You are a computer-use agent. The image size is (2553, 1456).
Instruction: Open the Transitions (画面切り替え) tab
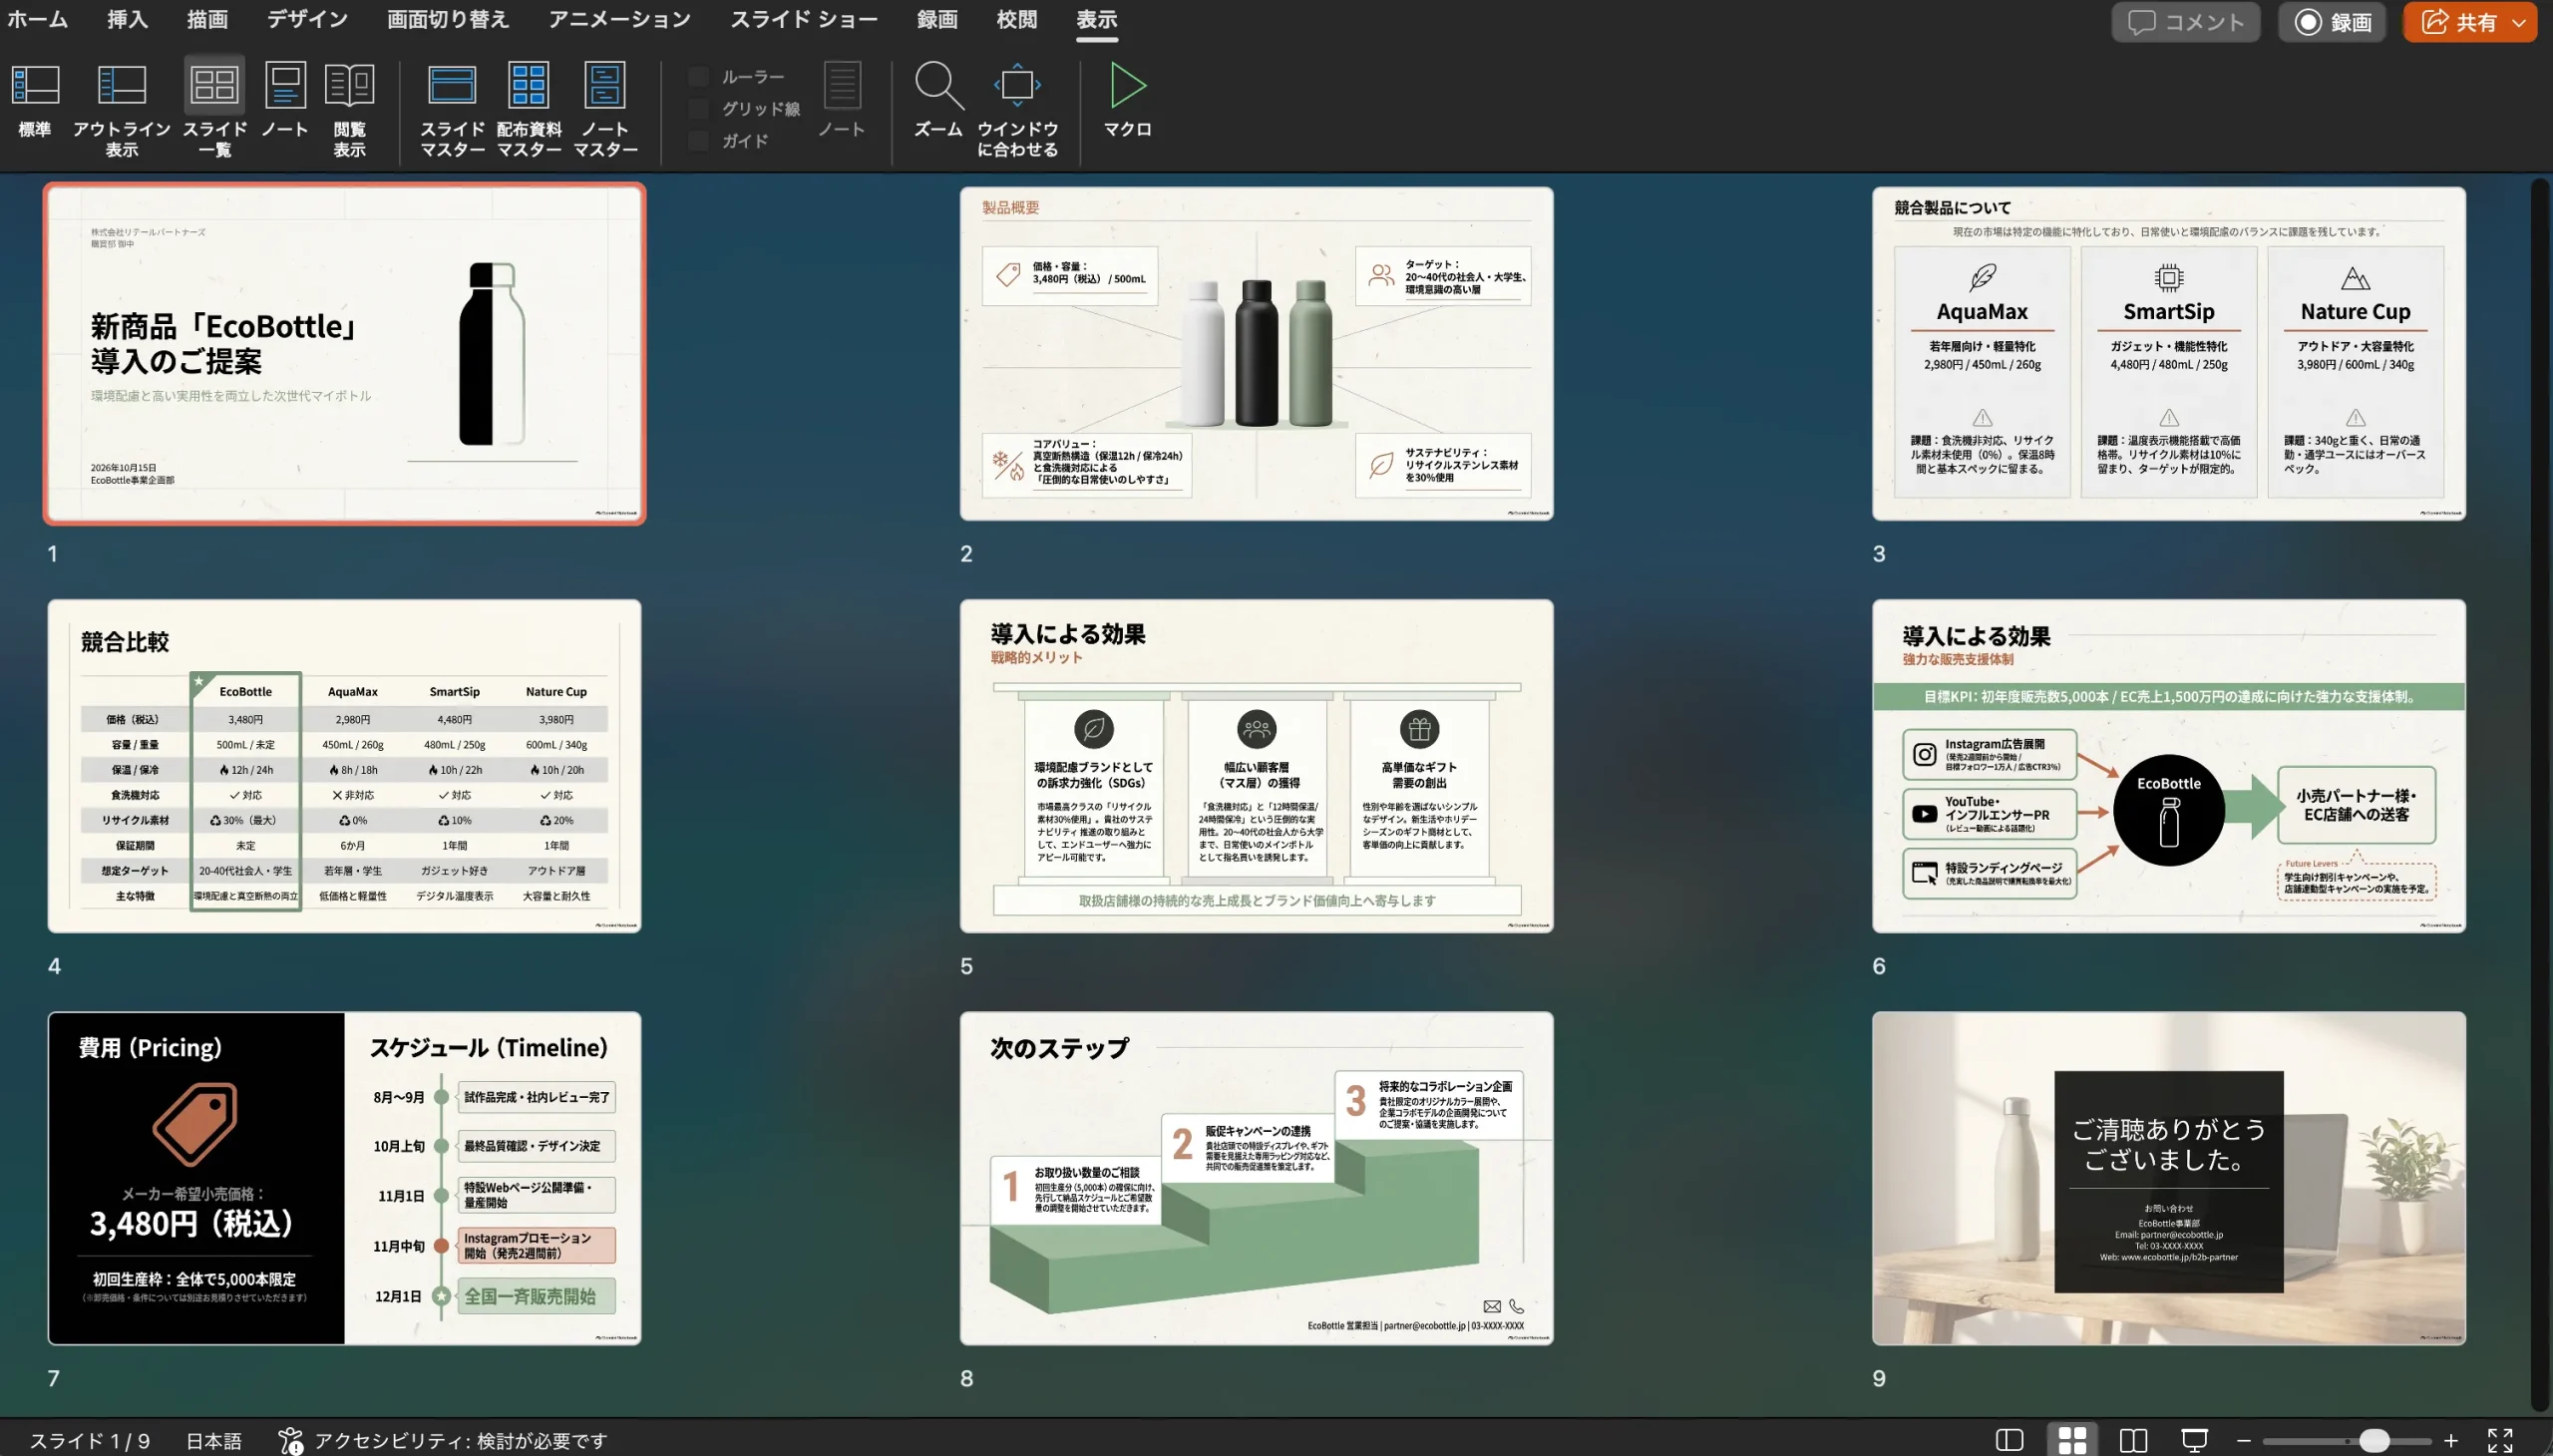coord(448,19)
